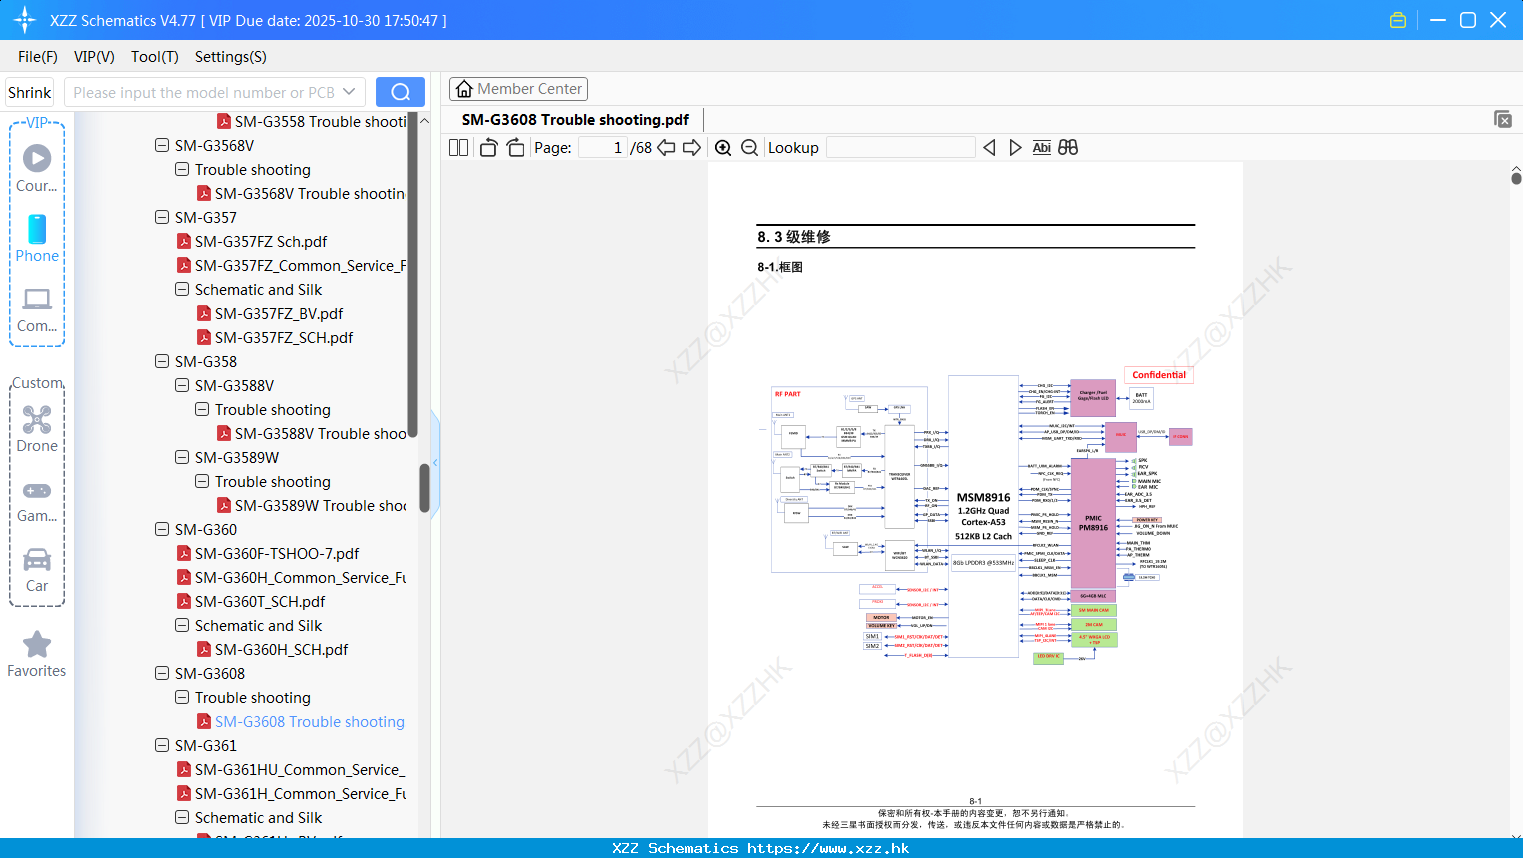Open the File(F) menu
Viewport: 1523px width, 858px height.
tap(38, 57)
